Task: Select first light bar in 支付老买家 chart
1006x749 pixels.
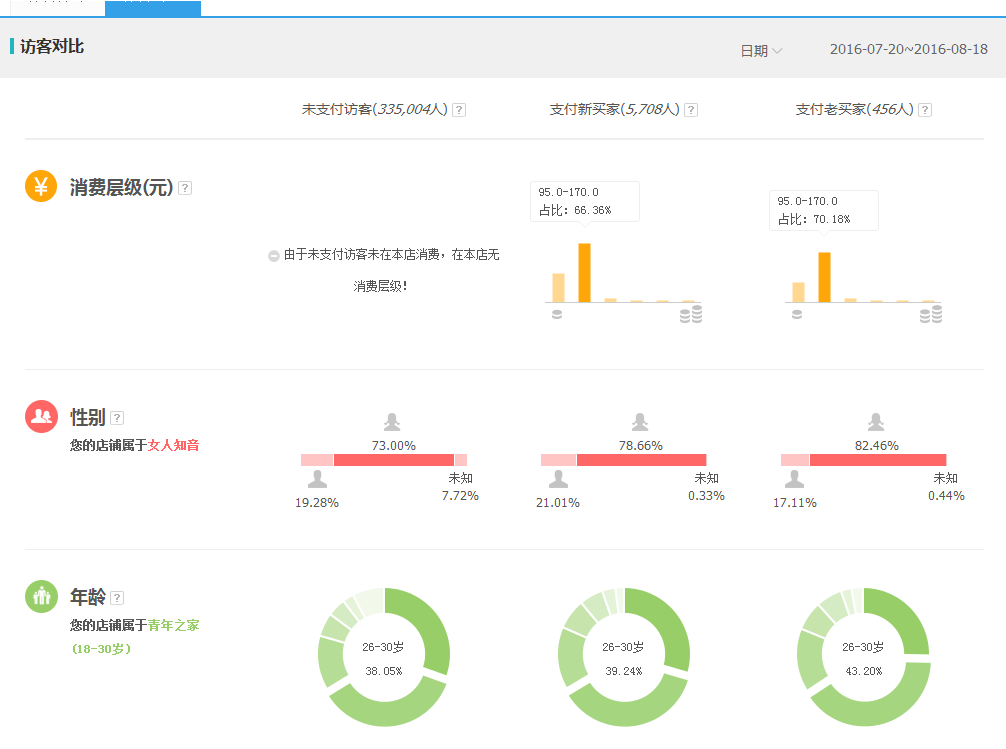Action: [x=798, y=292]
